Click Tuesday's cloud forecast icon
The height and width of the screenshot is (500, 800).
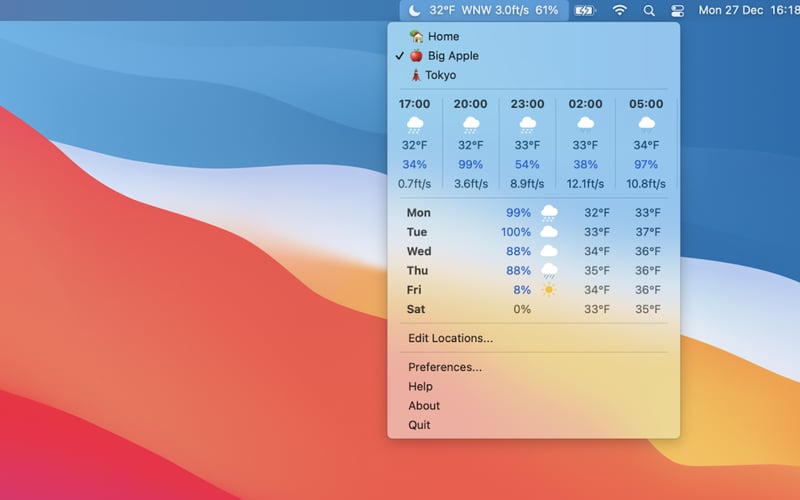pyautogui.click(x=549, y=232)
